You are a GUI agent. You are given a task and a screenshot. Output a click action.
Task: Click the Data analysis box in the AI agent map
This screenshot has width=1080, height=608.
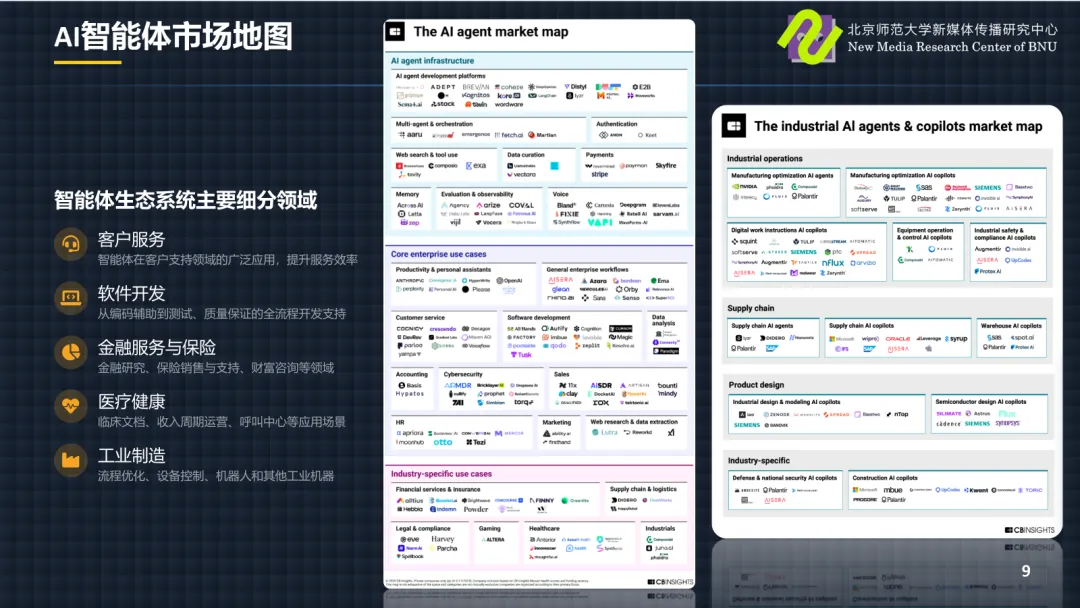point(667,336)
